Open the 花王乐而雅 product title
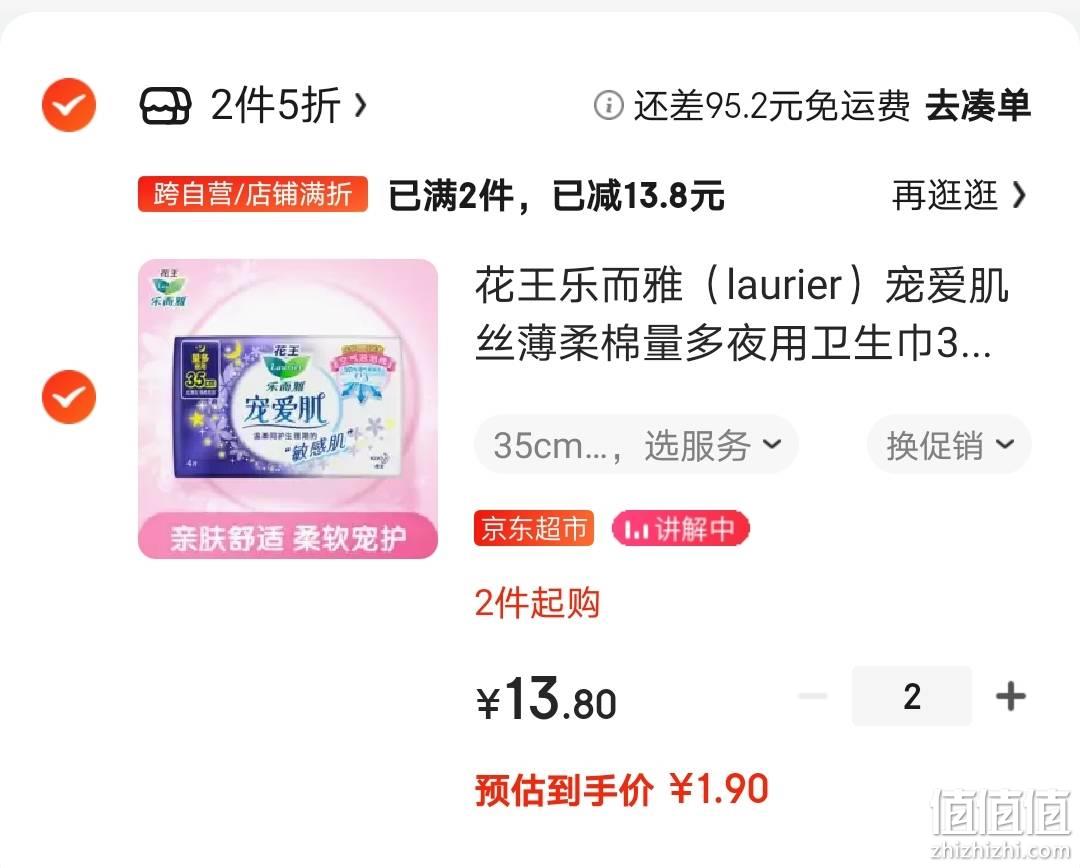The image size is (1080, 868). click(x=742, y=314)
